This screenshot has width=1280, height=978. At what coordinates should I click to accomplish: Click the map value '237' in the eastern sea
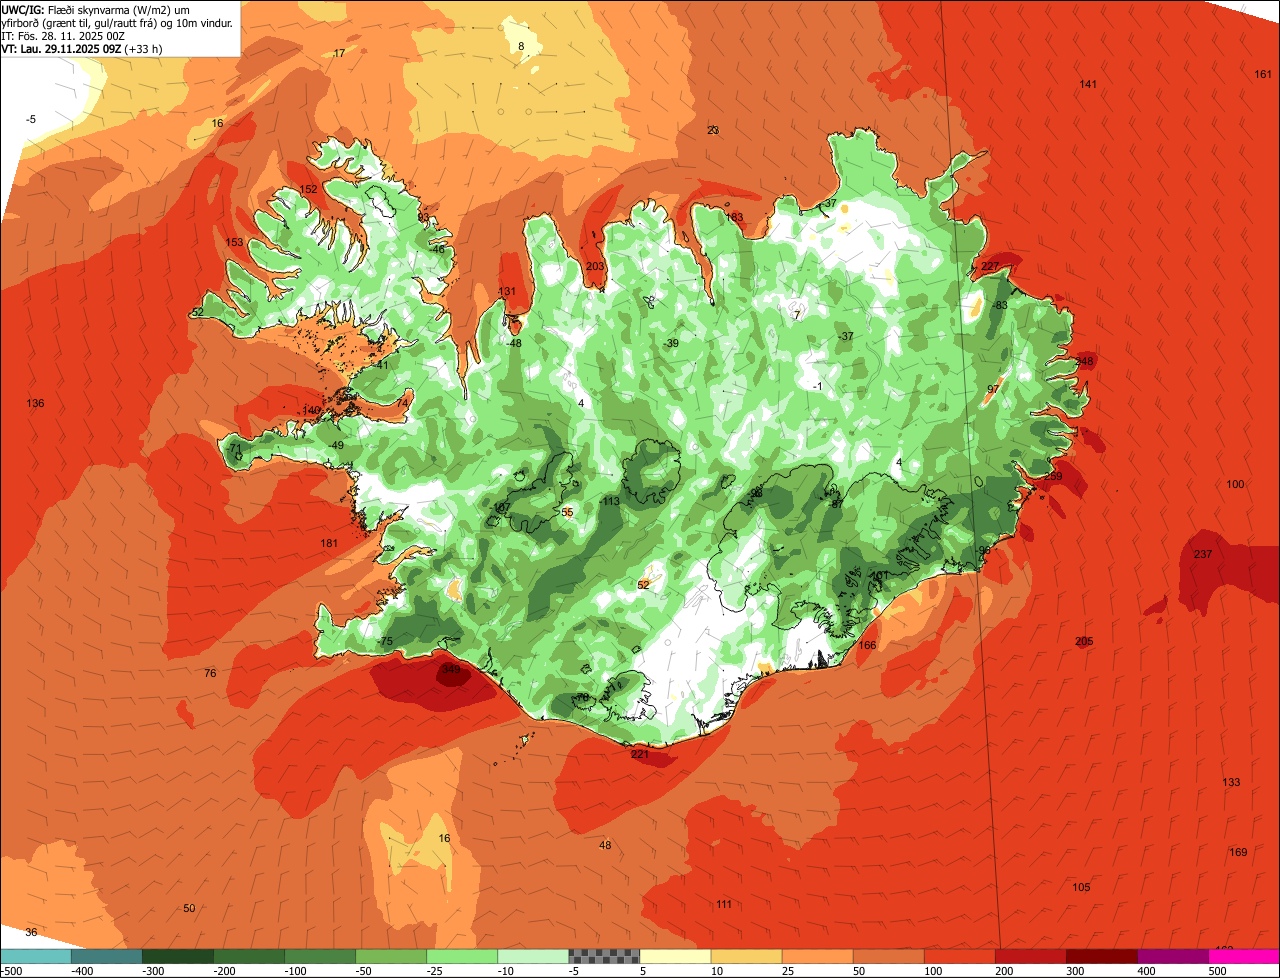pyautogui.click(x=1203, y=555)
